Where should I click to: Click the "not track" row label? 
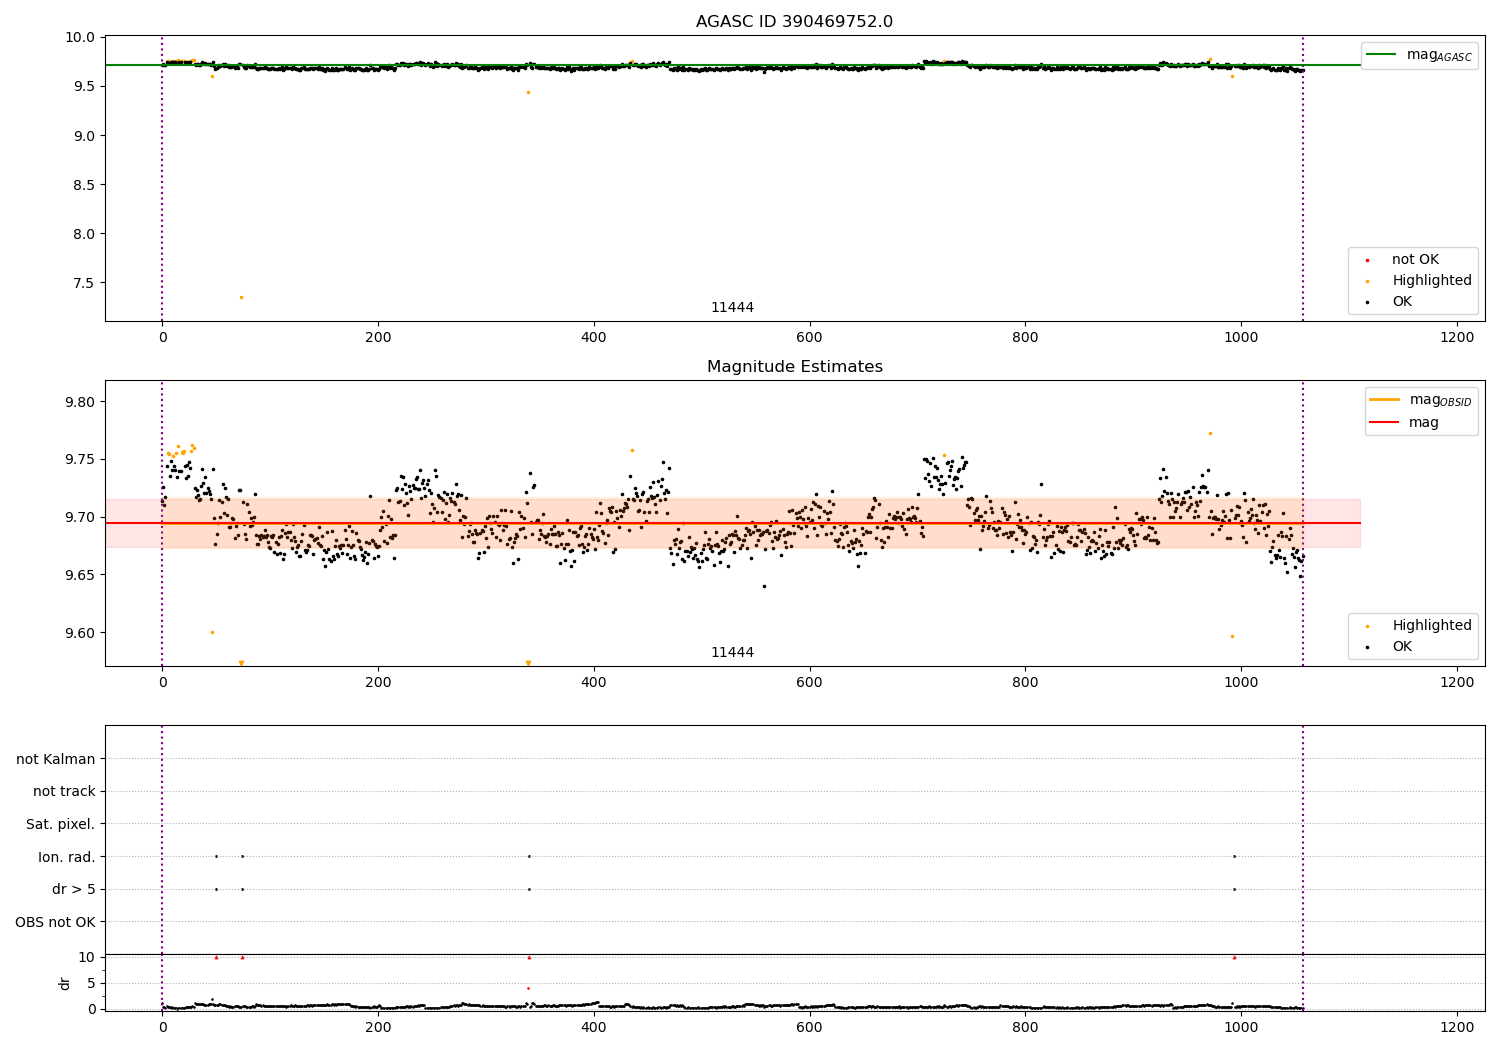(x=64, y=792)
